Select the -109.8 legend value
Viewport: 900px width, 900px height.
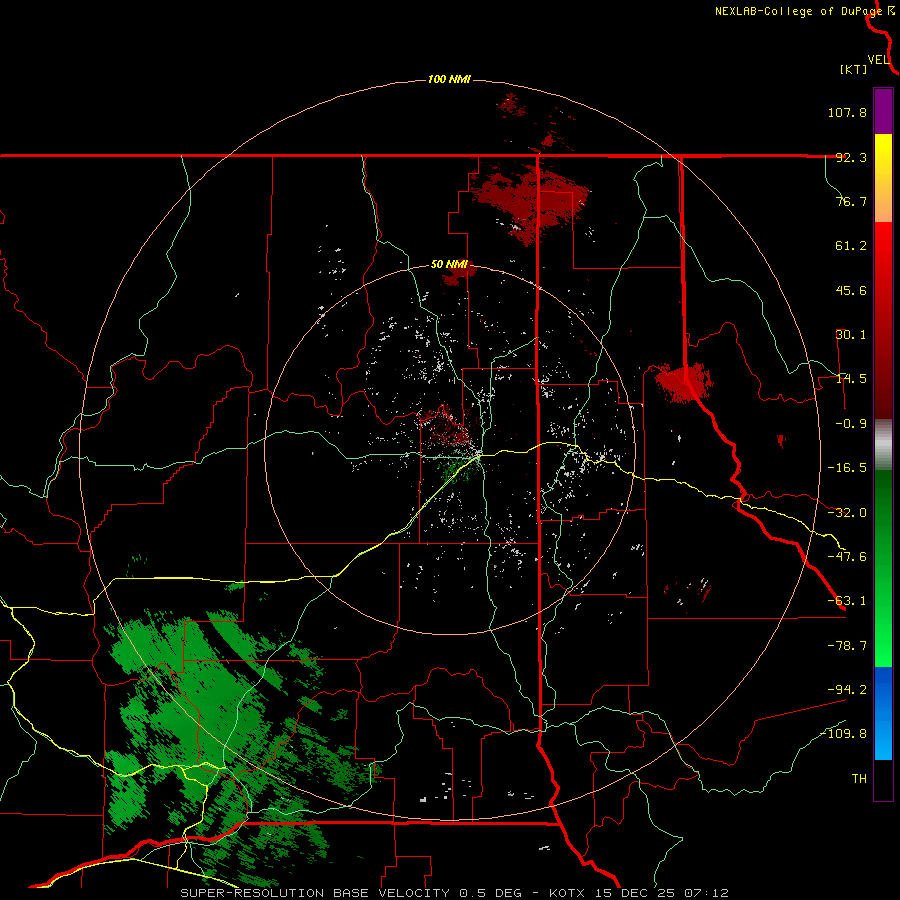[844, 734]
